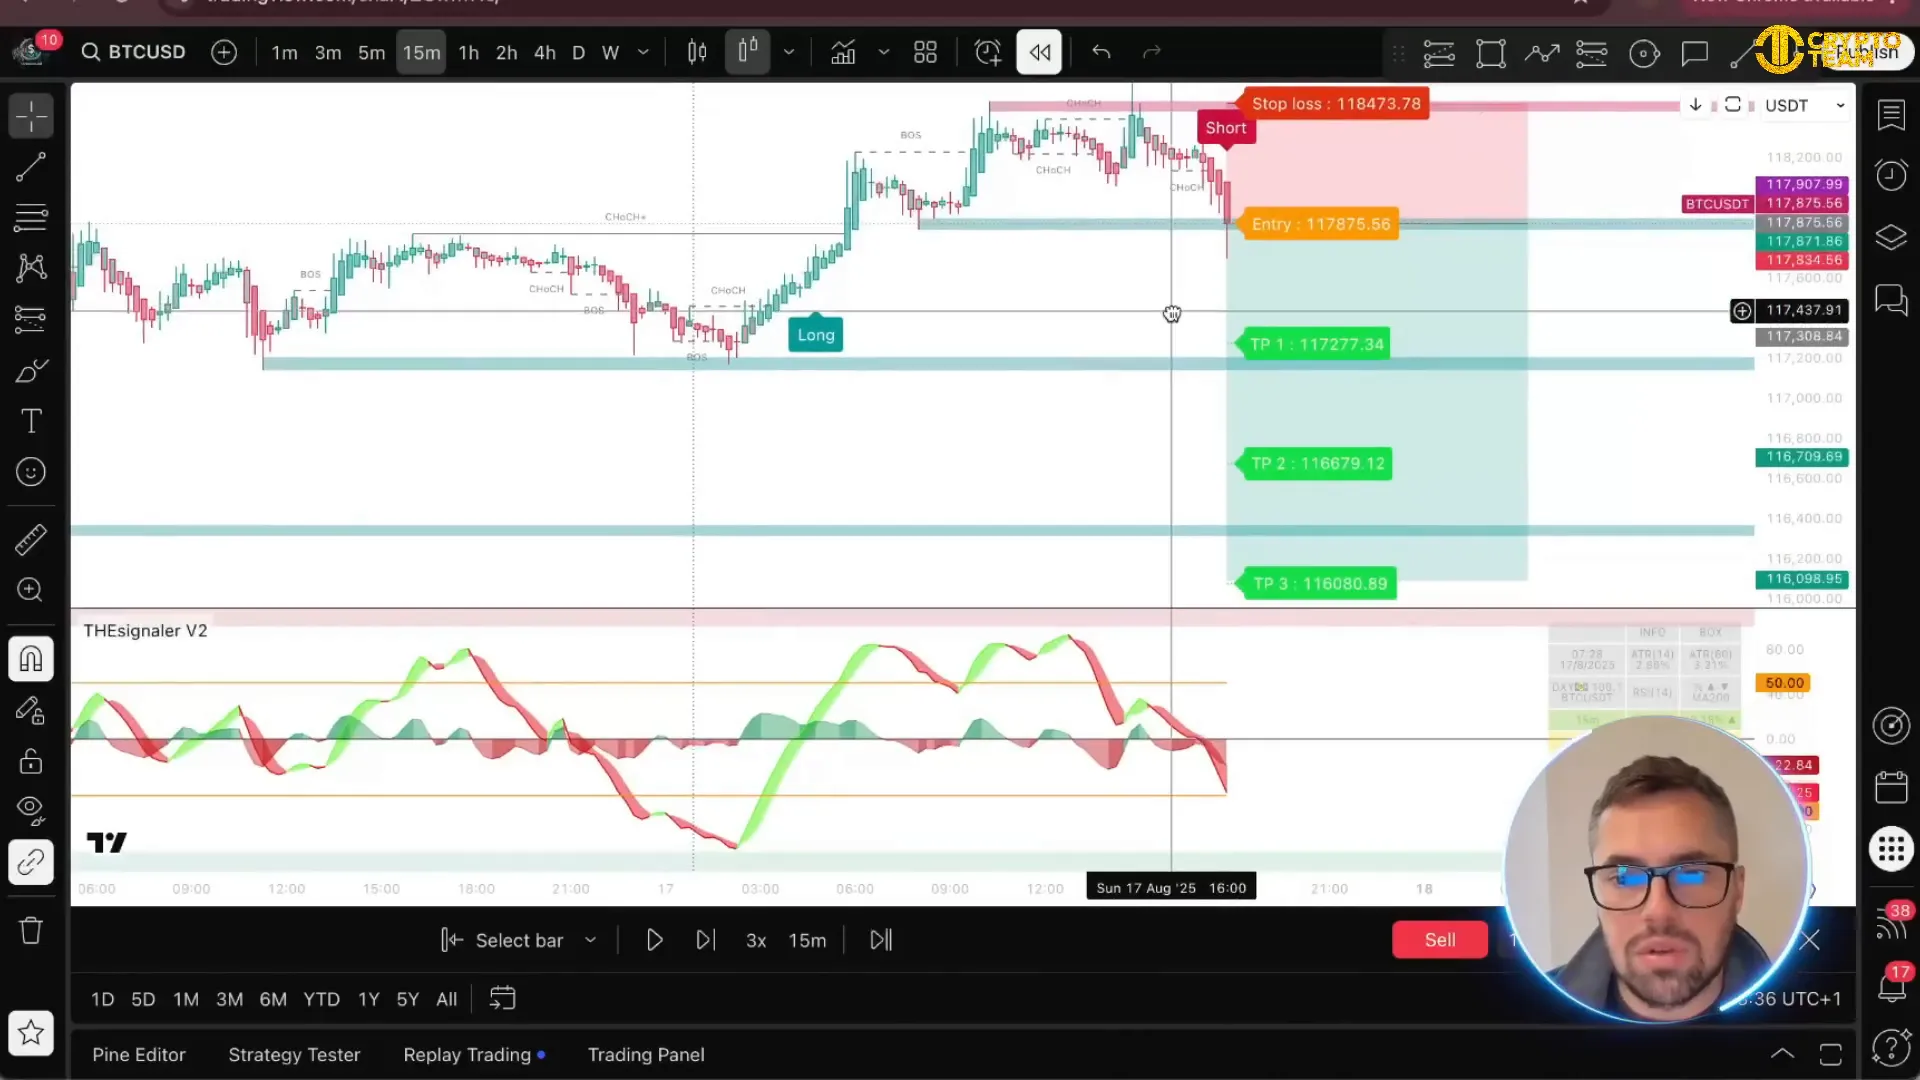Screen dimensions: 1920x1080
Task: Redo the chart action
Action: point(1152,52)
